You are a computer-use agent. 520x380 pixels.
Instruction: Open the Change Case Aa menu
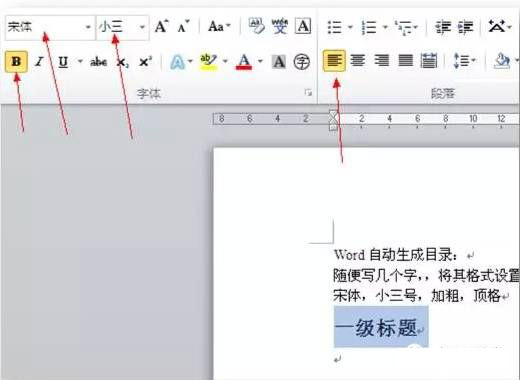pos(219,27)
